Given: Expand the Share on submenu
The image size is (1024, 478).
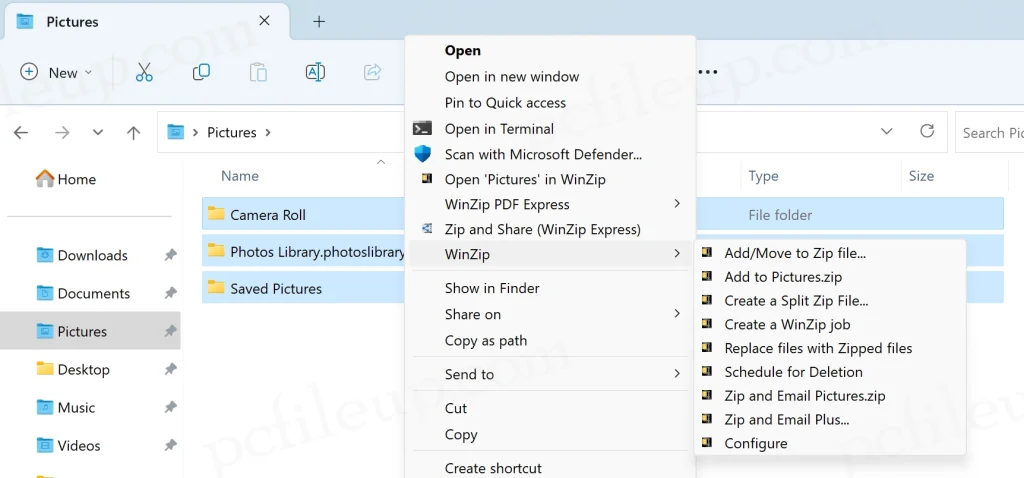Looking at the screenshot, I should 677,313.
